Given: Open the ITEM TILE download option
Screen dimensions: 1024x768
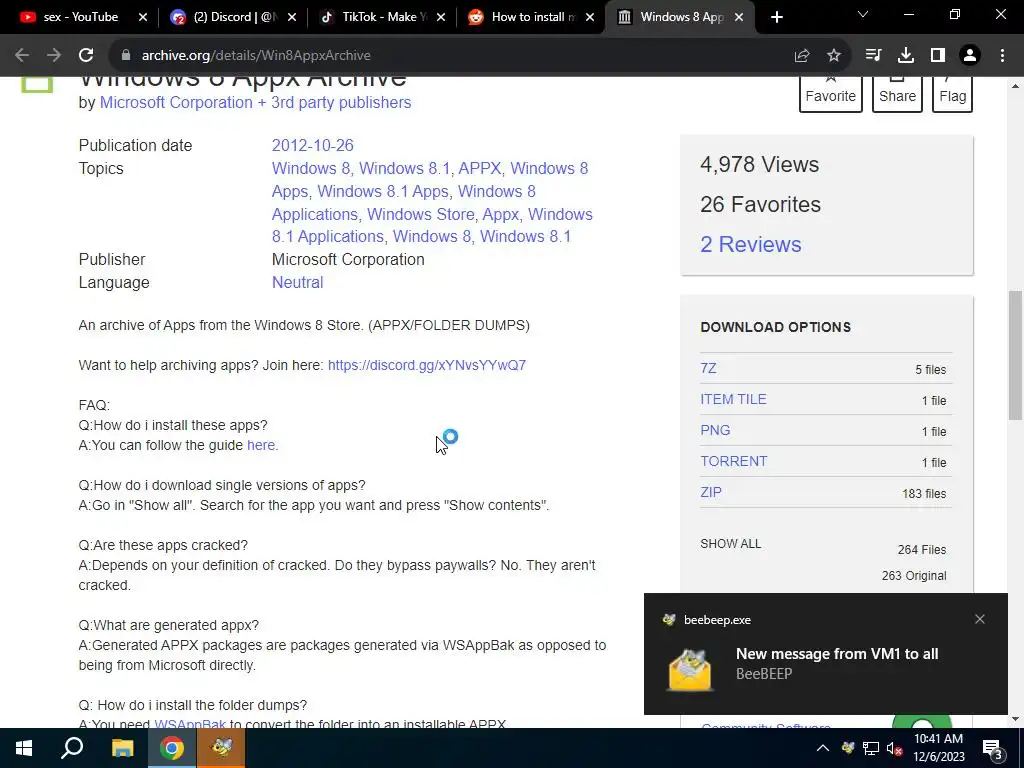Looking at the screenshot, I should (733, 399).
